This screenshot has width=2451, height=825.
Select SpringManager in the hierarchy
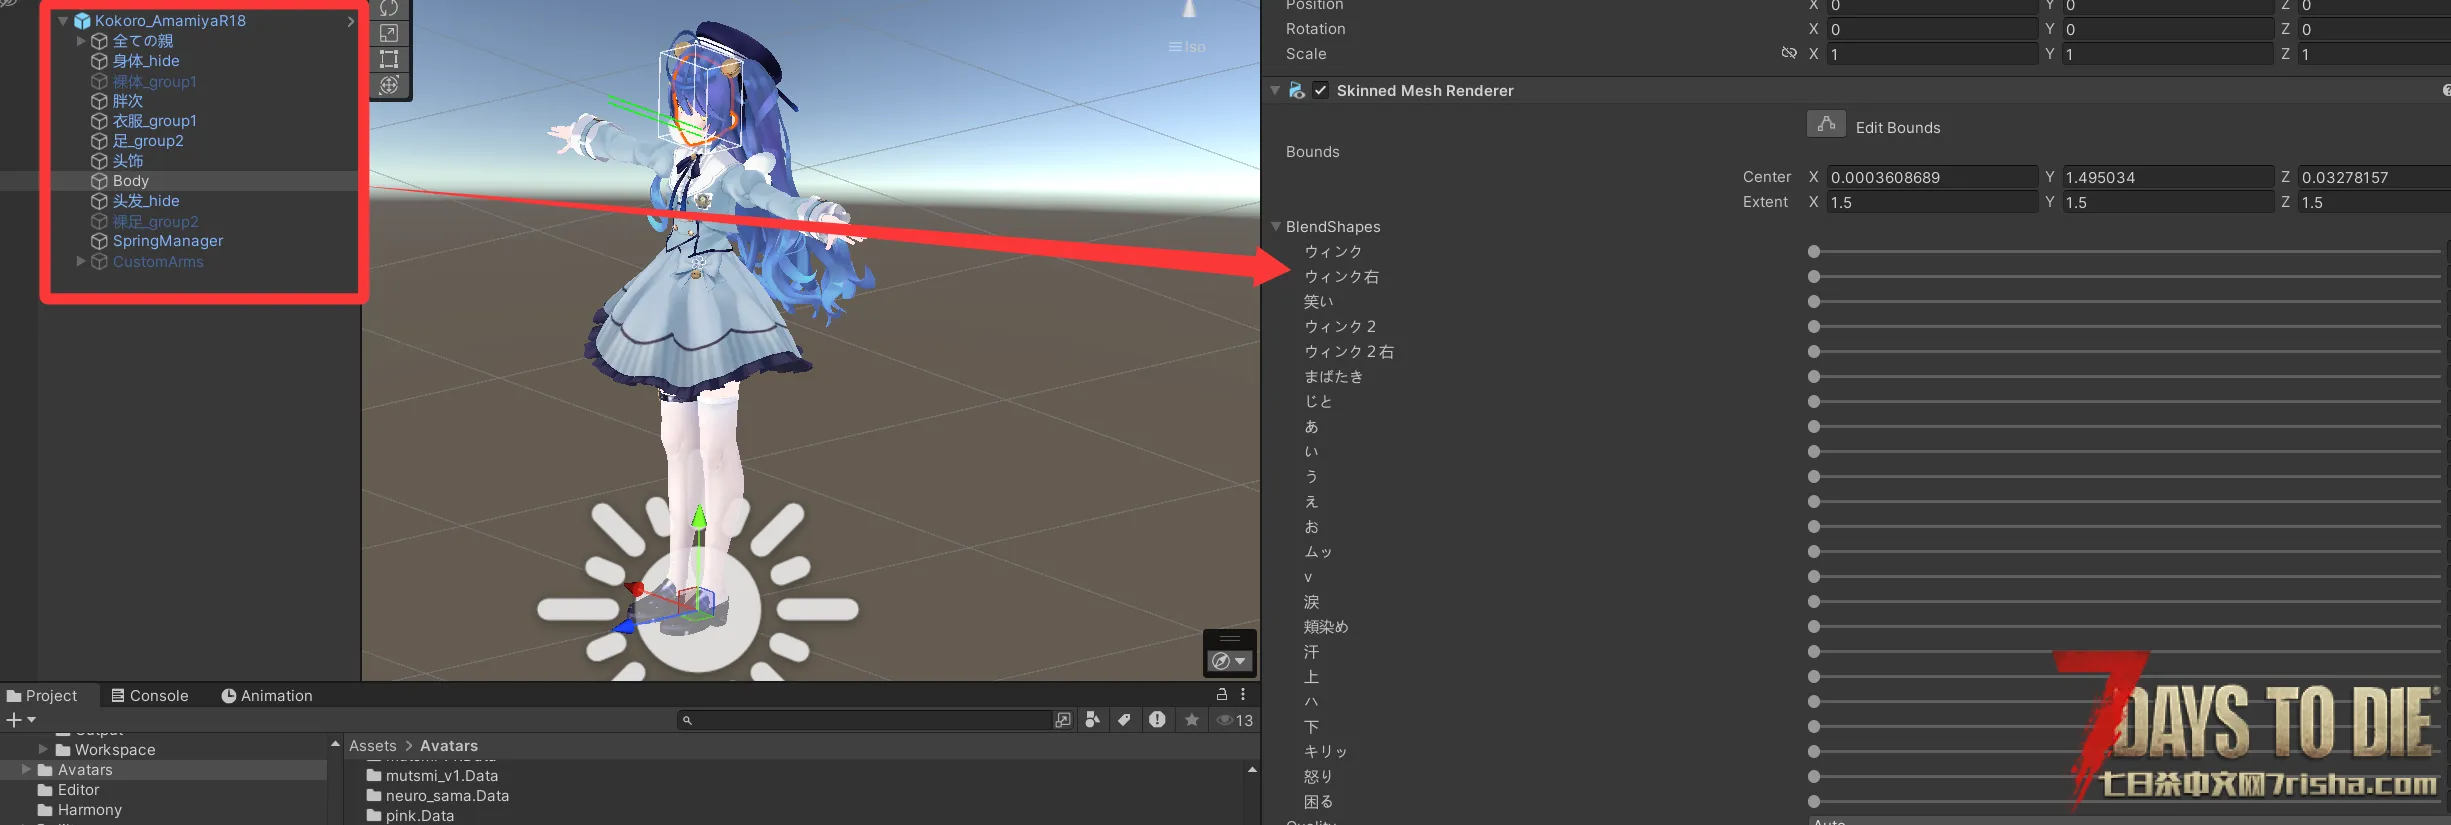pyautogui.click(x=167, y=241)
